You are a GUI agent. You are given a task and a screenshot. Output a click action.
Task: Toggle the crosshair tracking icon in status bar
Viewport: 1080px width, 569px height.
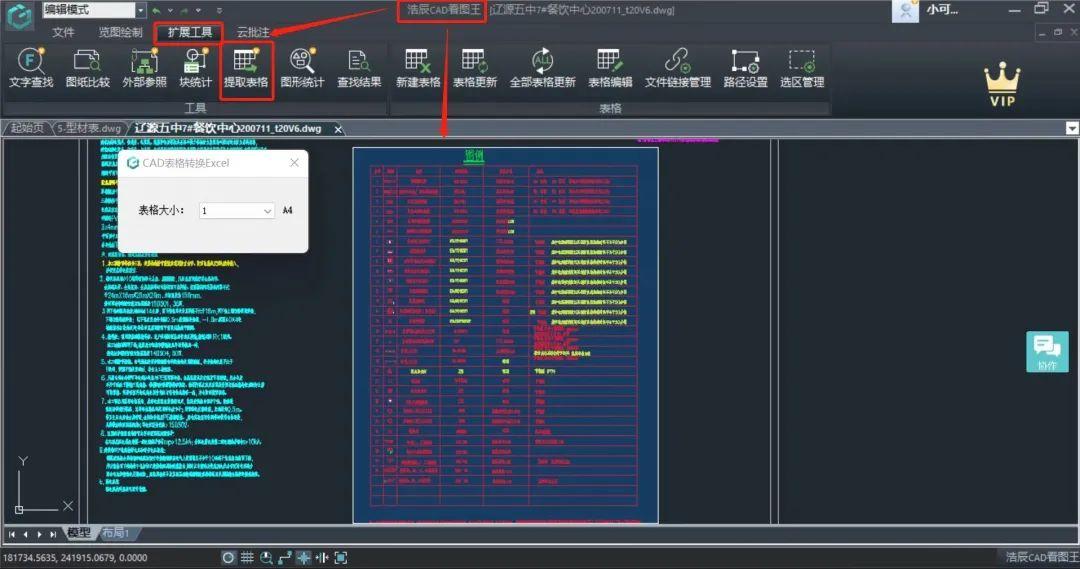[x=303, y=558]
